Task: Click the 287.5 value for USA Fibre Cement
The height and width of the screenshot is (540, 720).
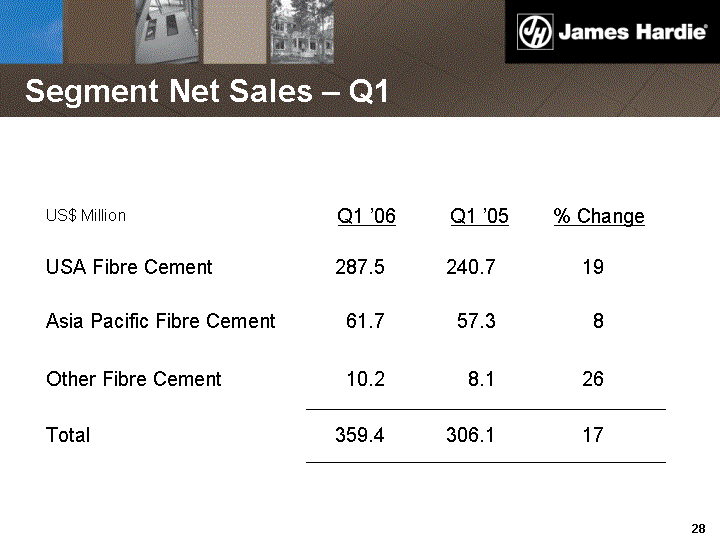Action: pos(359,268)
